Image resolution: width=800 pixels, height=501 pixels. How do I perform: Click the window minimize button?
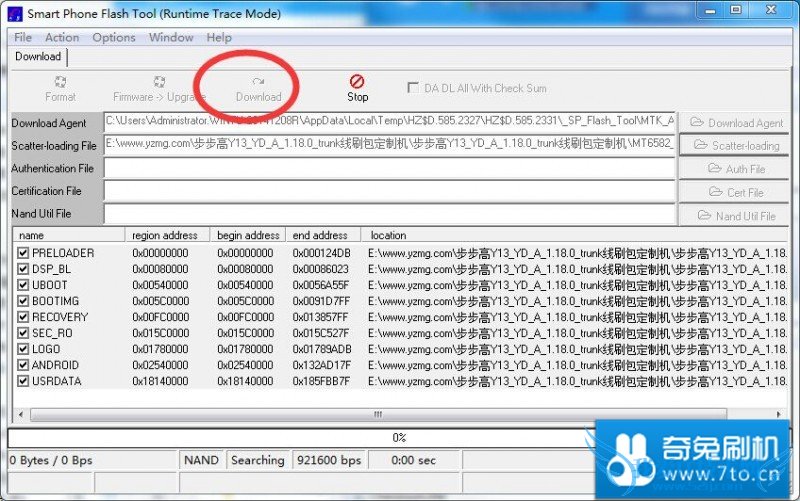tap(710, 11)
